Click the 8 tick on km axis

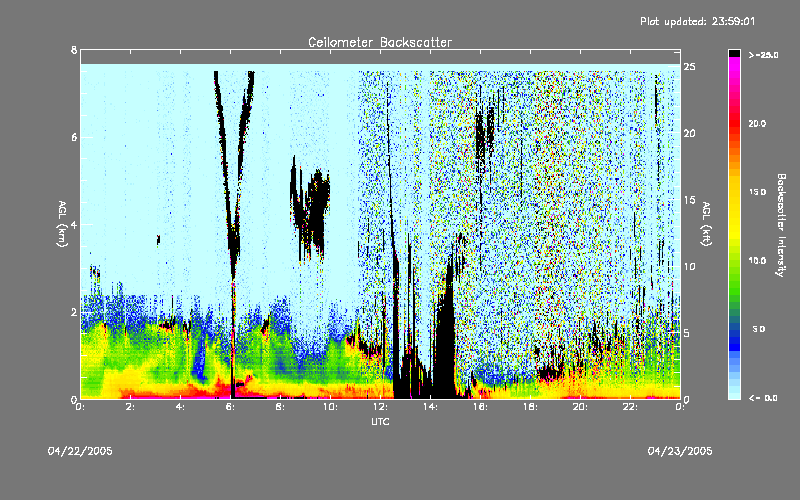click(x=74, y=50)
